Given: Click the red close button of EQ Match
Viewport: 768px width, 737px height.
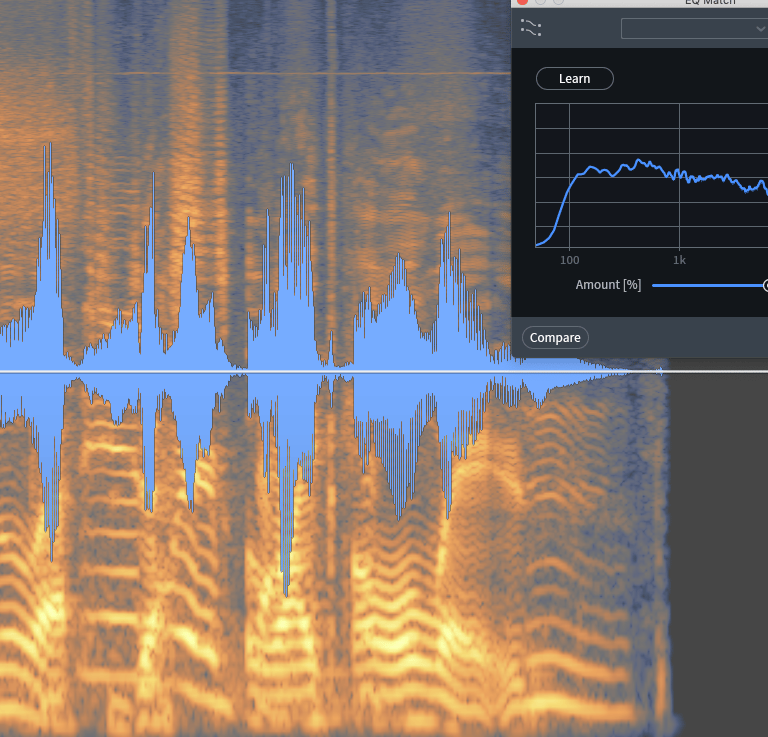Looking at the screenshot, I should 522,1.
